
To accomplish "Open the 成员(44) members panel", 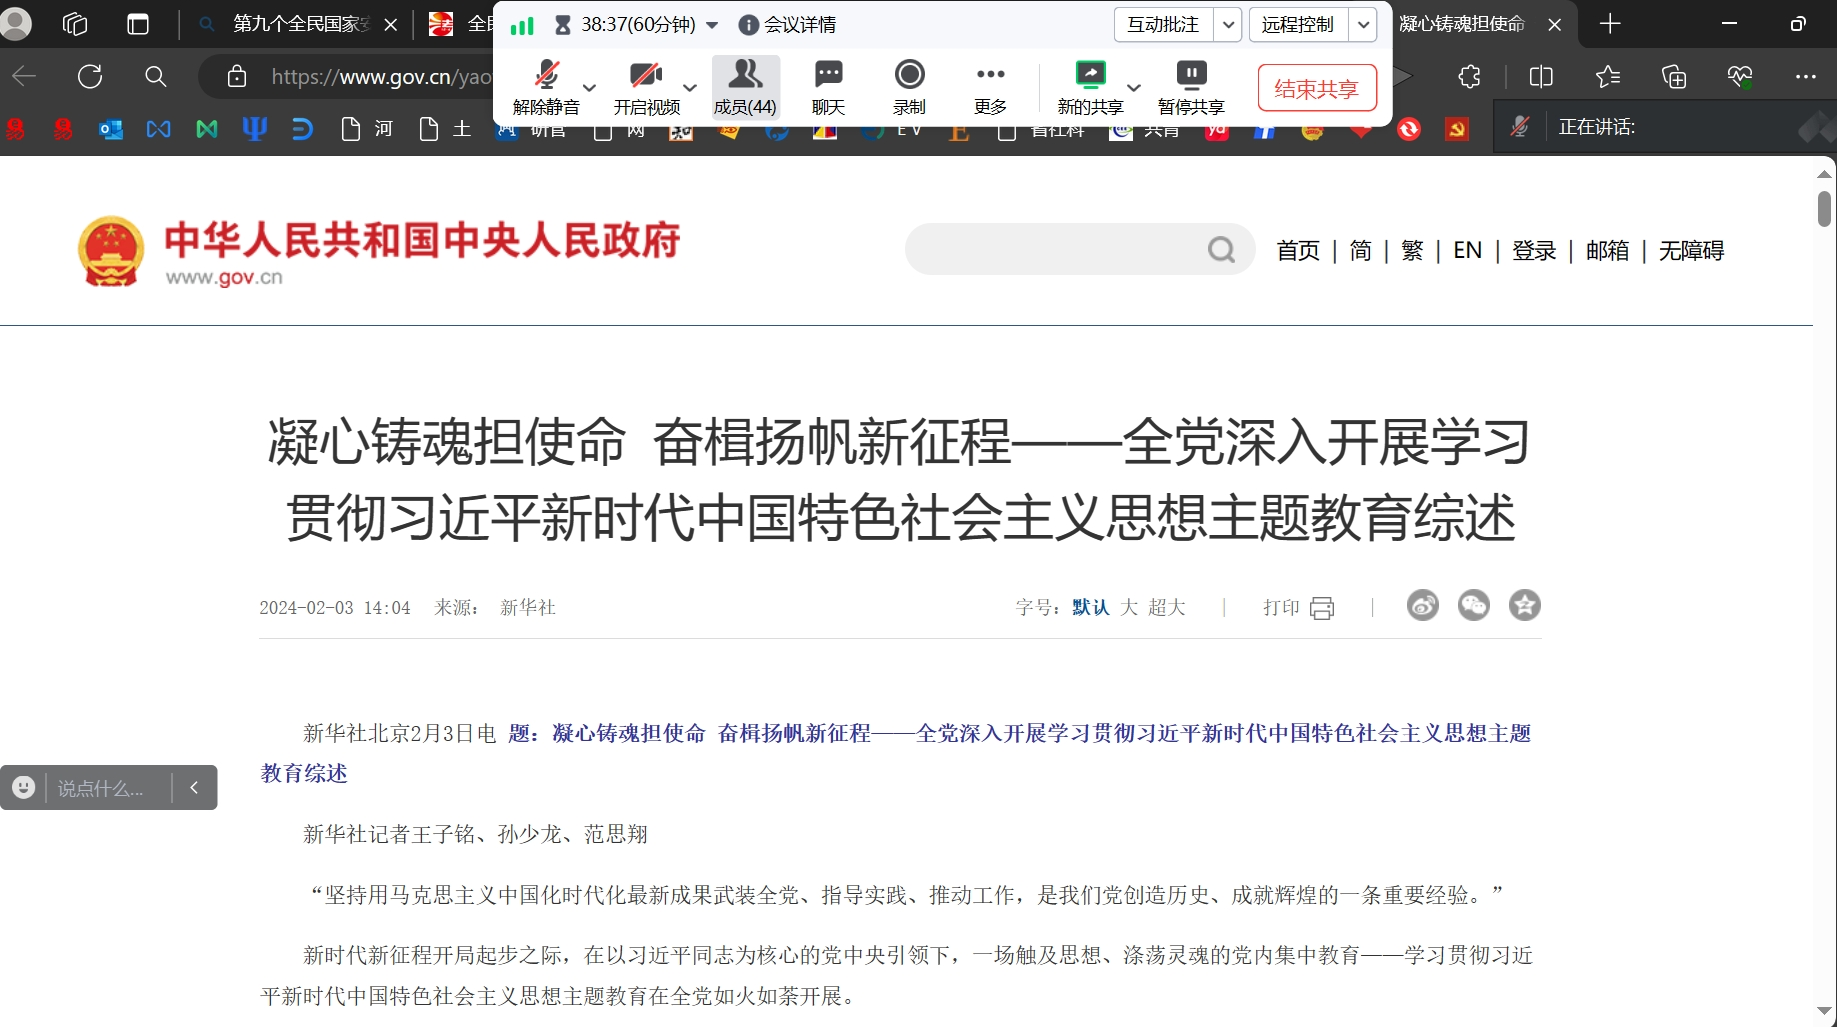I will click(x=745, y=86).
